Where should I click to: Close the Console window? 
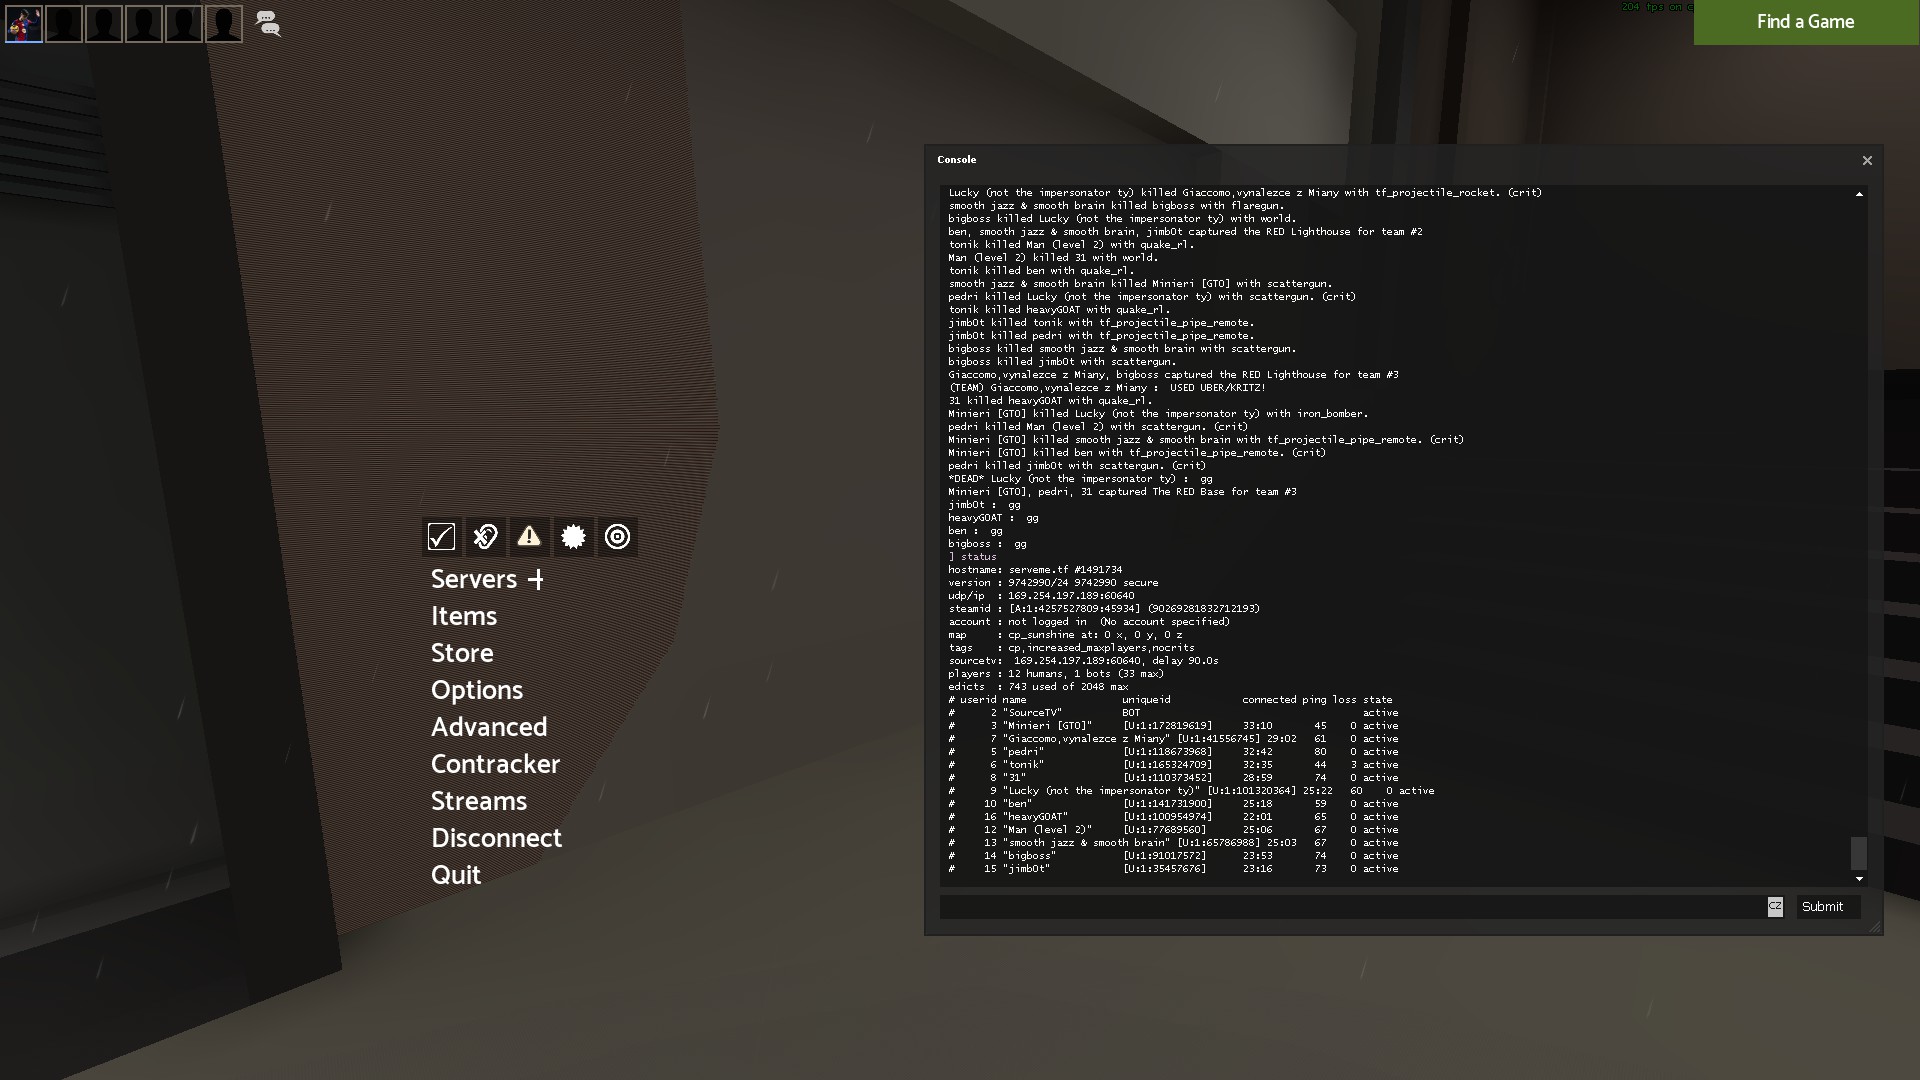click(1866, 160)
